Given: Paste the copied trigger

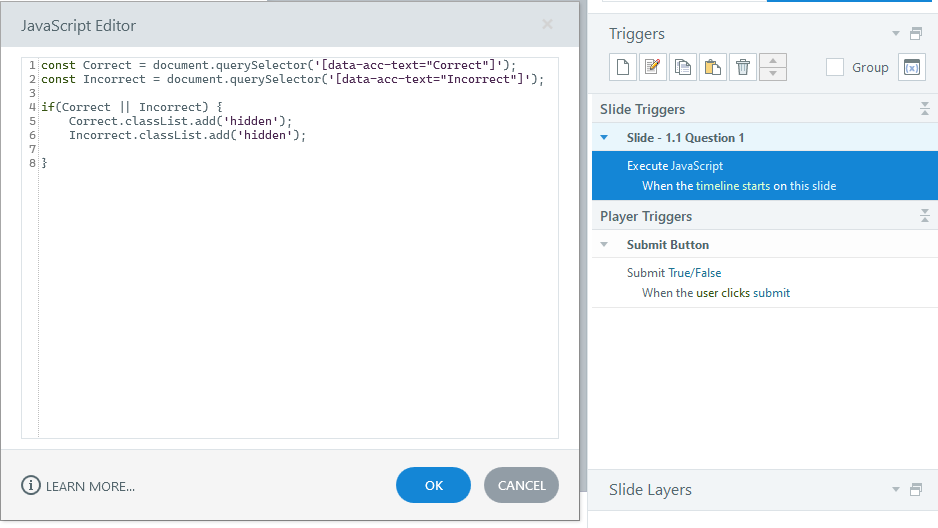Looking at the screenshot, I should pyautogui.click(x=712, y=67).
